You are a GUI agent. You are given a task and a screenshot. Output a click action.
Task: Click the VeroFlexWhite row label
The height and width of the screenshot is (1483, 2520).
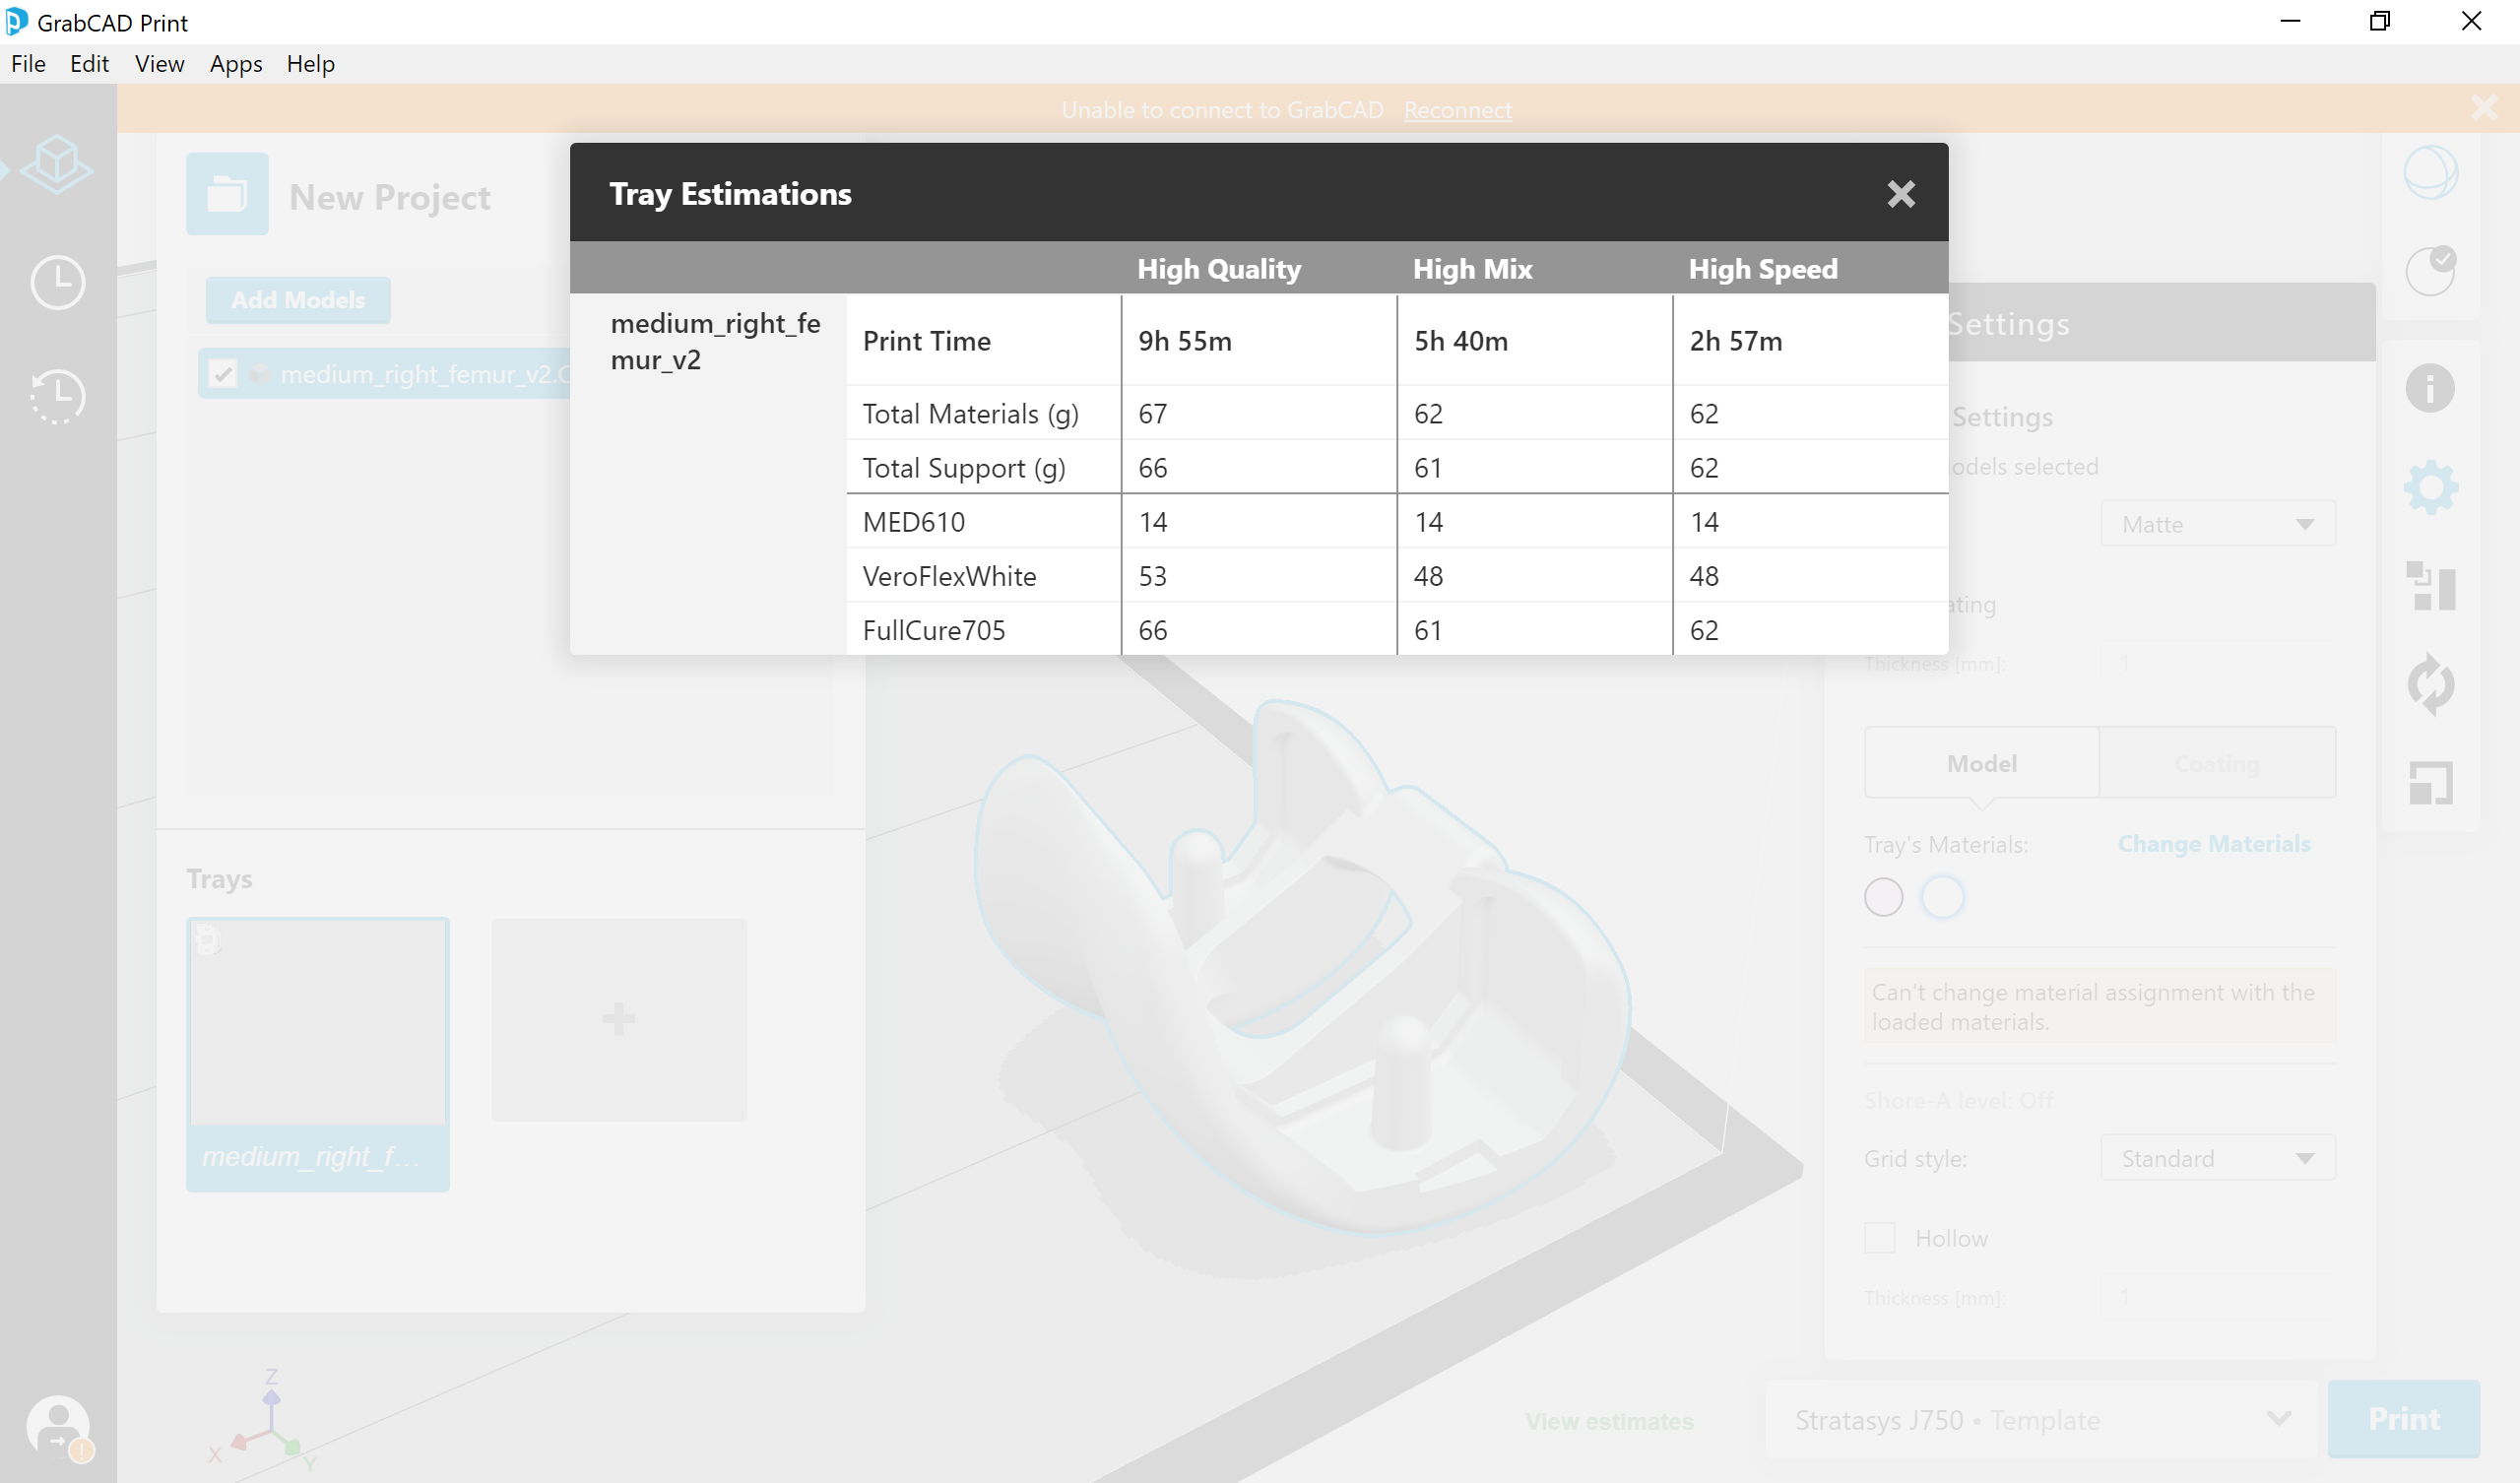[x=949, y=576]
